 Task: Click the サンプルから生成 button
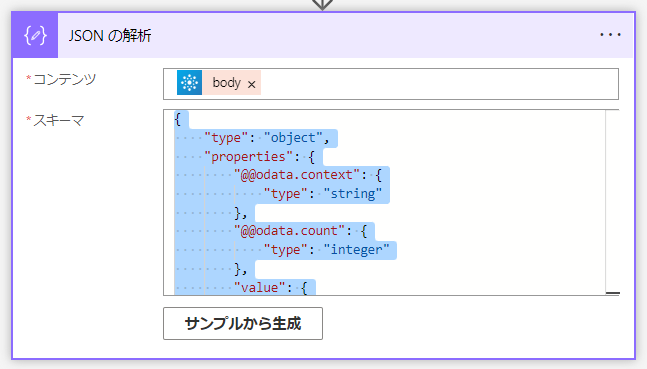click(243, 324)
